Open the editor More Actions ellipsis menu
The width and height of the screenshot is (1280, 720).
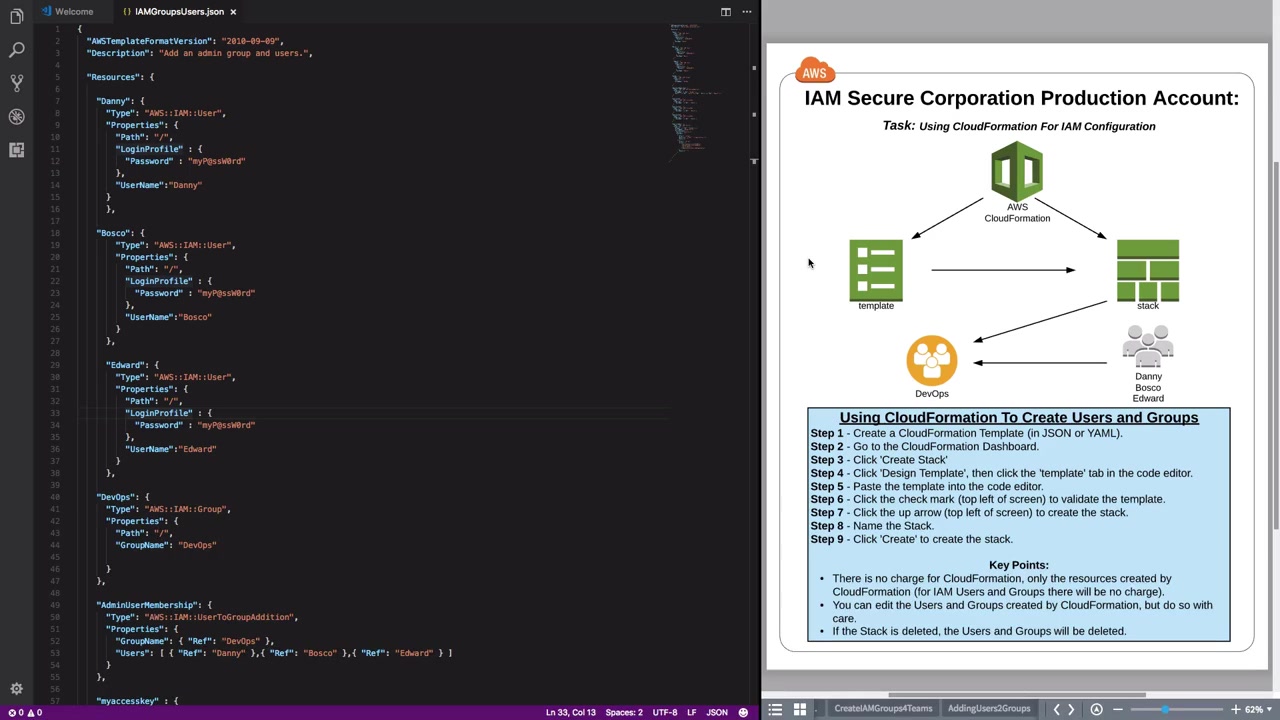pyautogui.click(x=746, y=12)
